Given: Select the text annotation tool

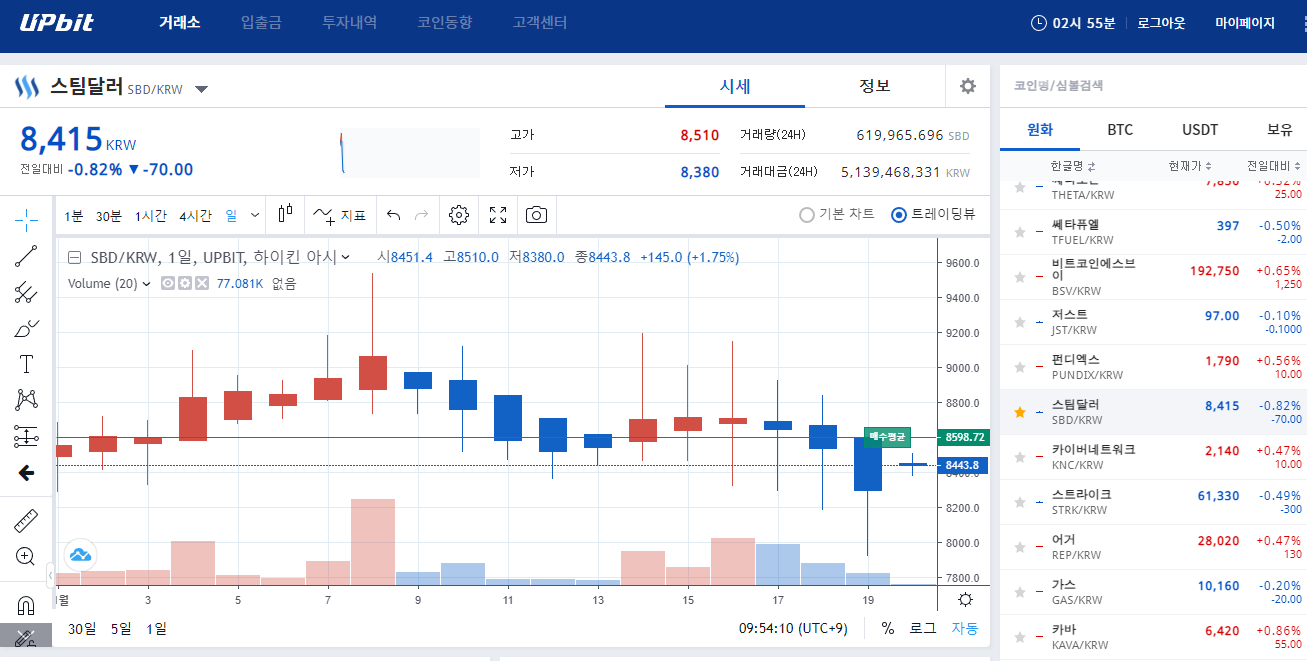Looking at the screenshot, I should coord(27,364).
